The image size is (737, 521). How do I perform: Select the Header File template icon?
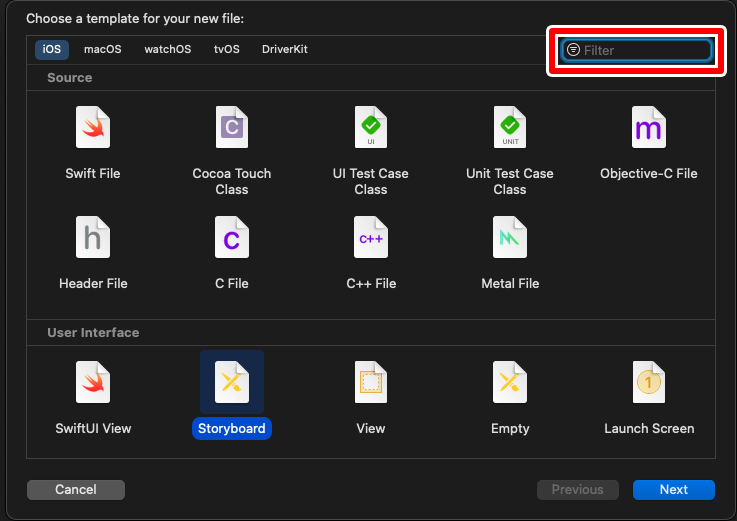click(93, 237)
